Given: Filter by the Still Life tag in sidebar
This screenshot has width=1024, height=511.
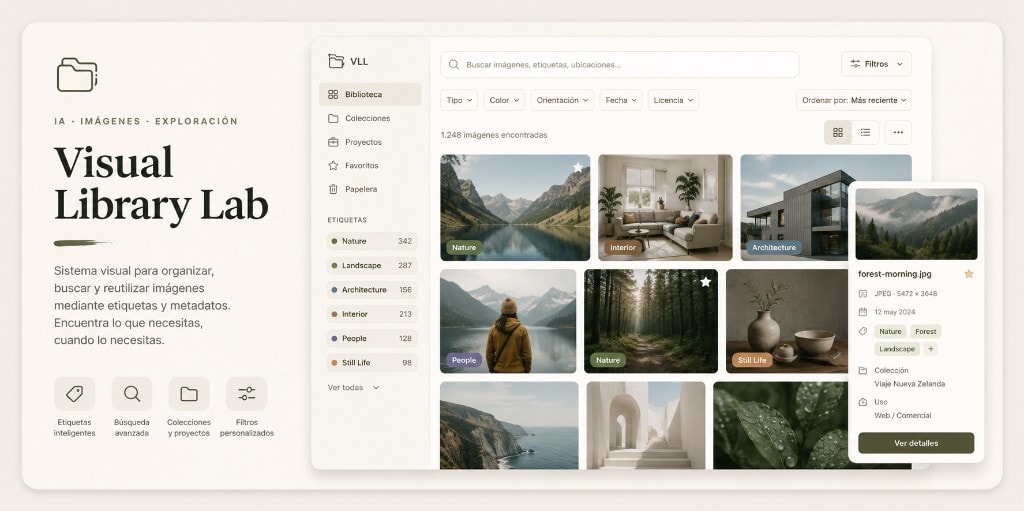Looking at the screenshot, I should (x=372, y=363).
